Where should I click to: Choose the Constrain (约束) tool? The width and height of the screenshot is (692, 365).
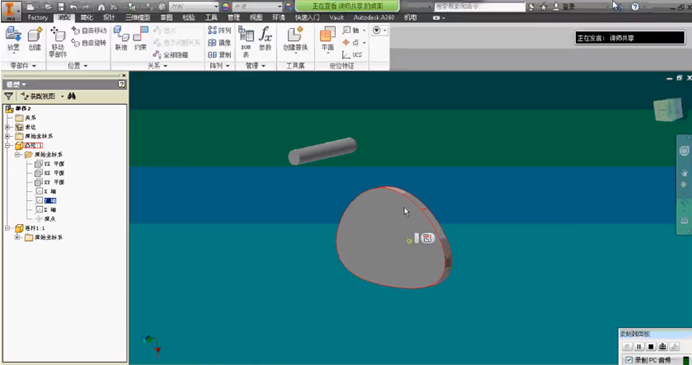coord(140,38)
